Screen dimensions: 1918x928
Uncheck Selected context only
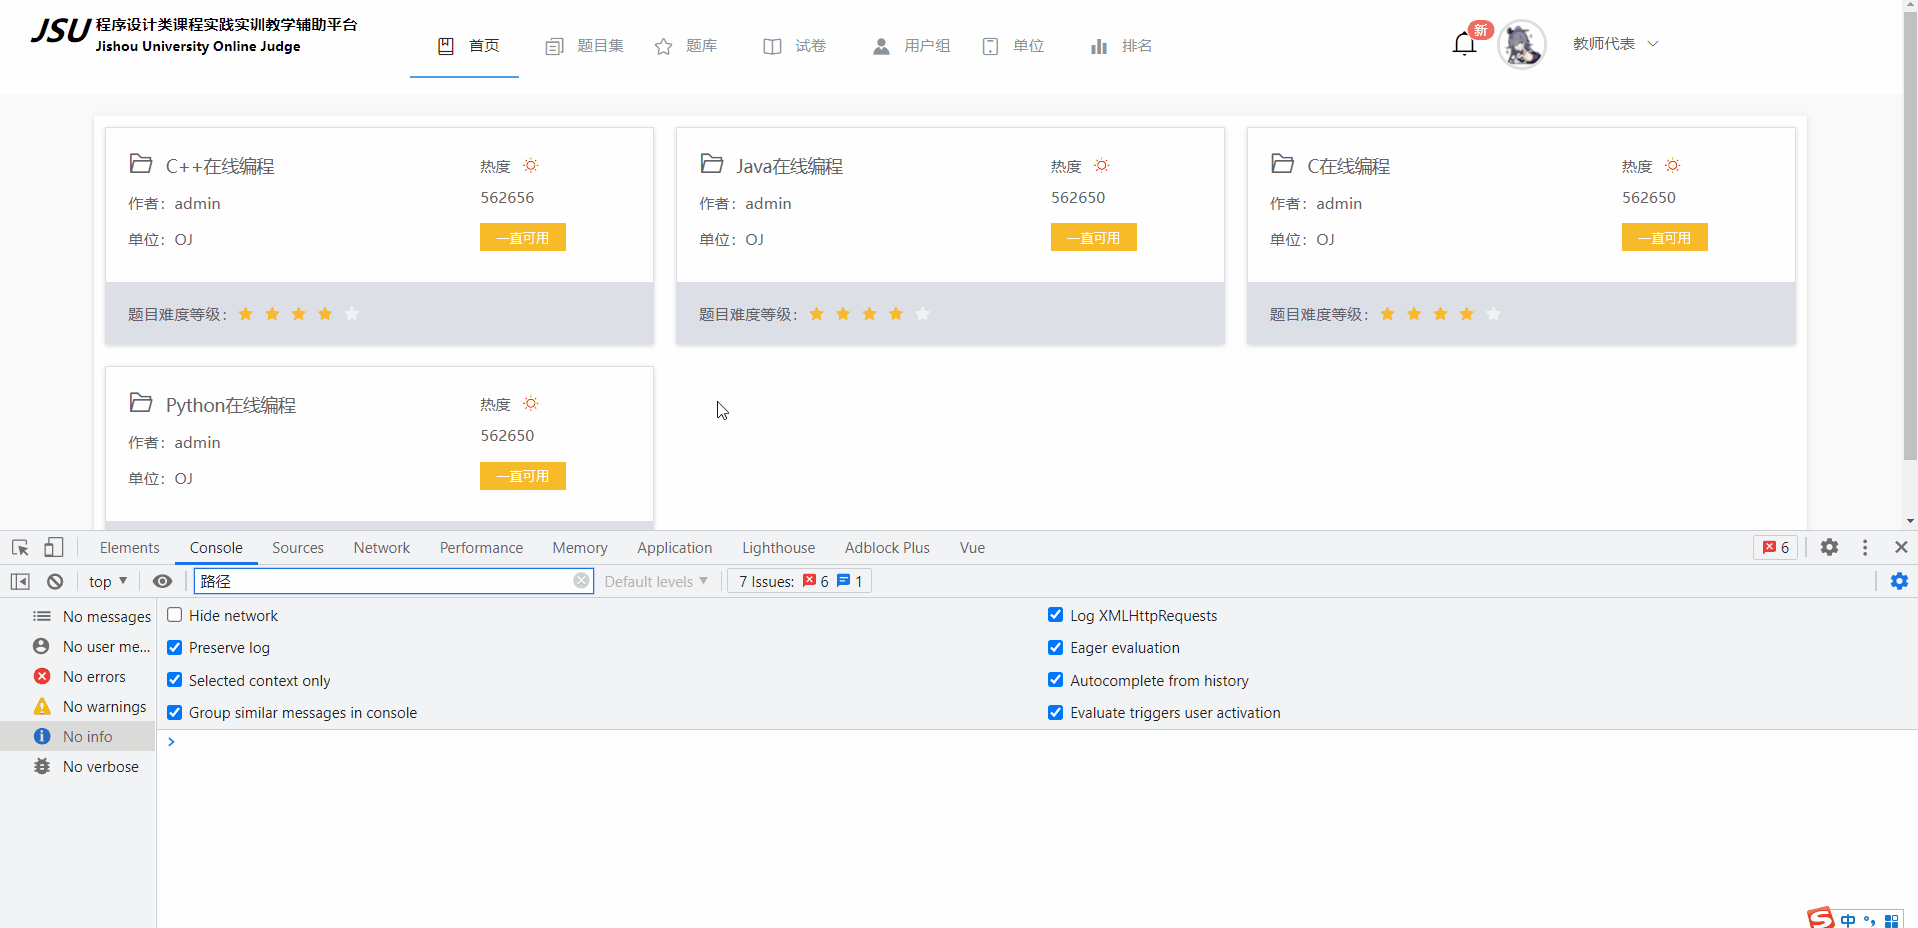click(175, 680)
